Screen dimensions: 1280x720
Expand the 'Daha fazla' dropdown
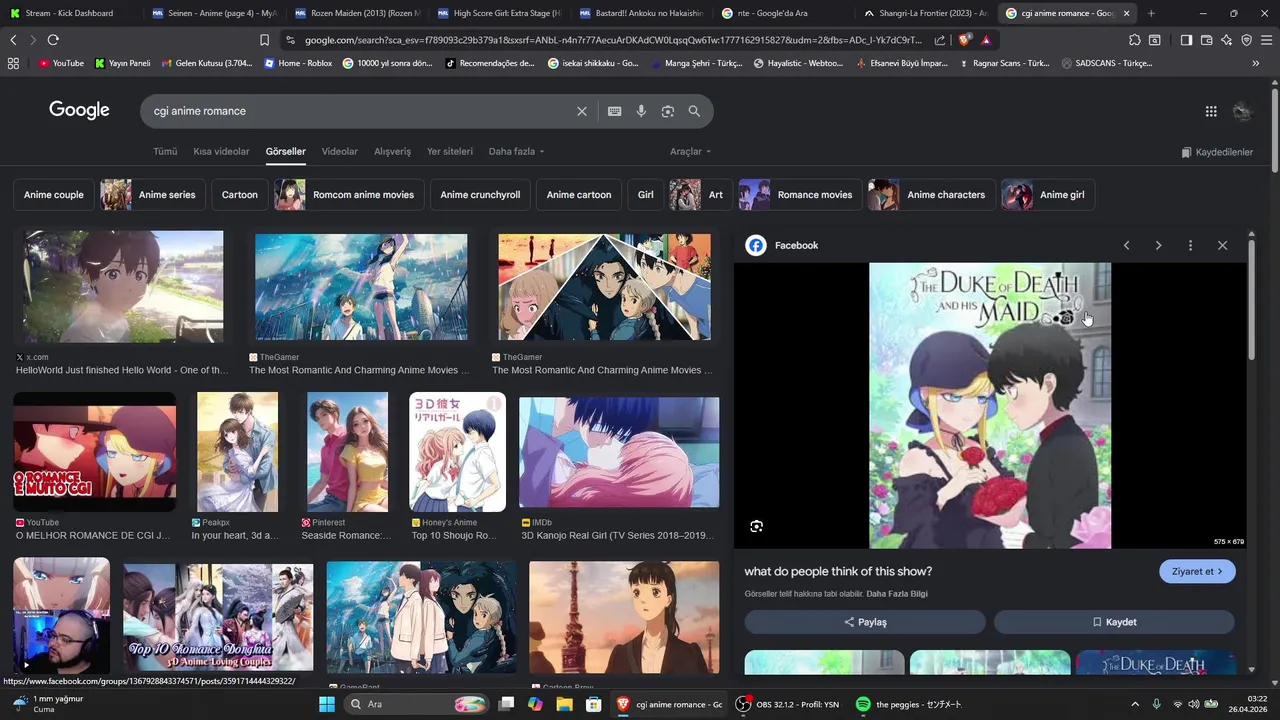(516, 152)
